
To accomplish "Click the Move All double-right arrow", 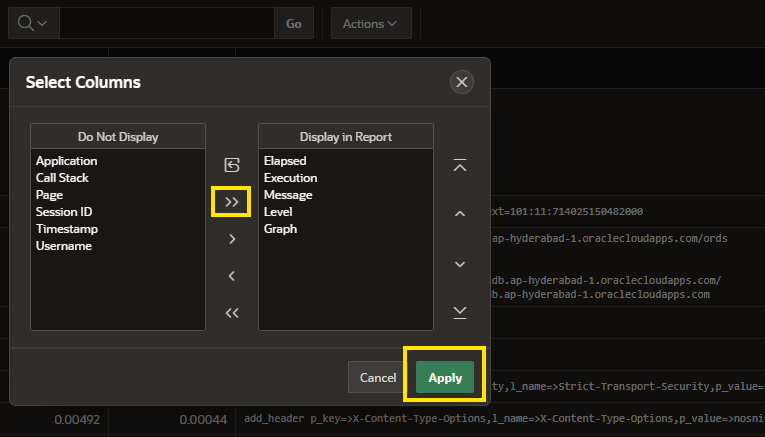I will pyautogui.click(x=232, y=202).
